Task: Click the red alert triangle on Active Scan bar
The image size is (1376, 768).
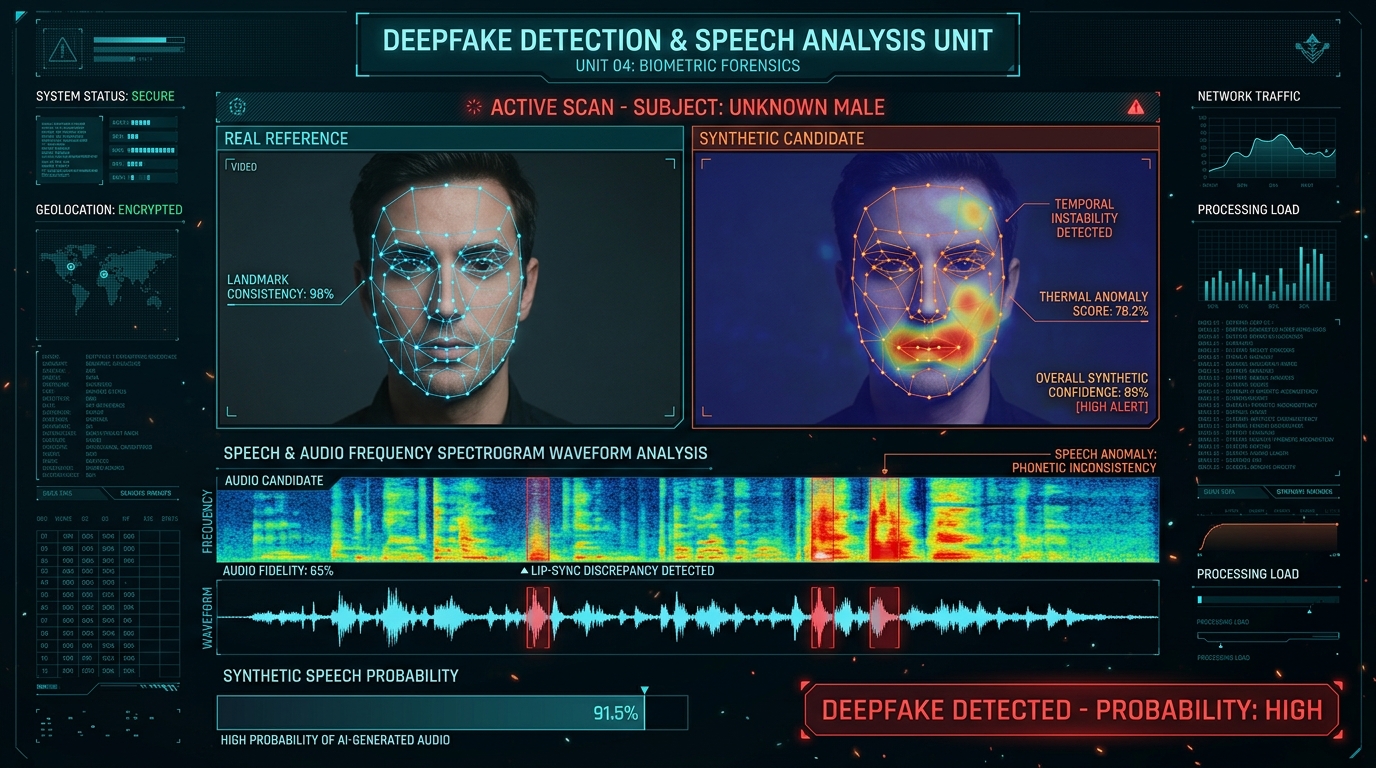Action: click(x=1135, y=107)
